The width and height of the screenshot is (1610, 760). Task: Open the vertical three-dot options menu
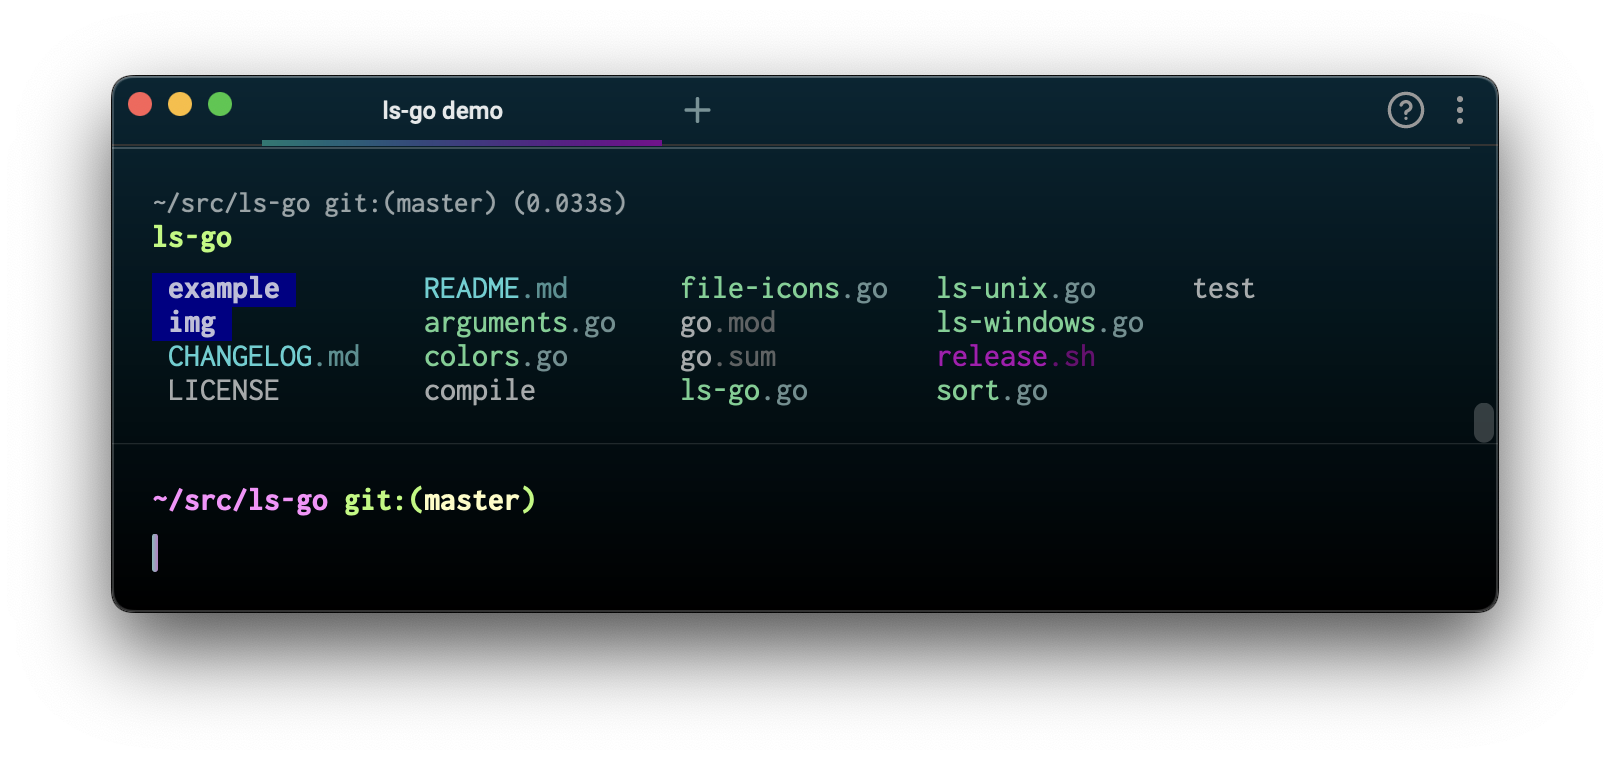(1460, 110)
